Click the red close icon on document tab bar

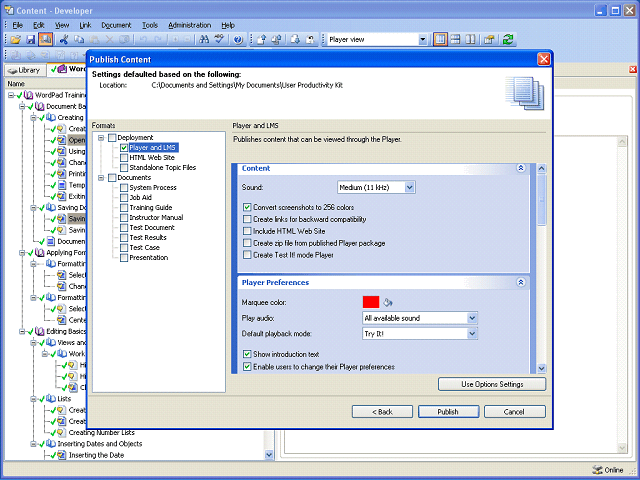coord(633,69)
